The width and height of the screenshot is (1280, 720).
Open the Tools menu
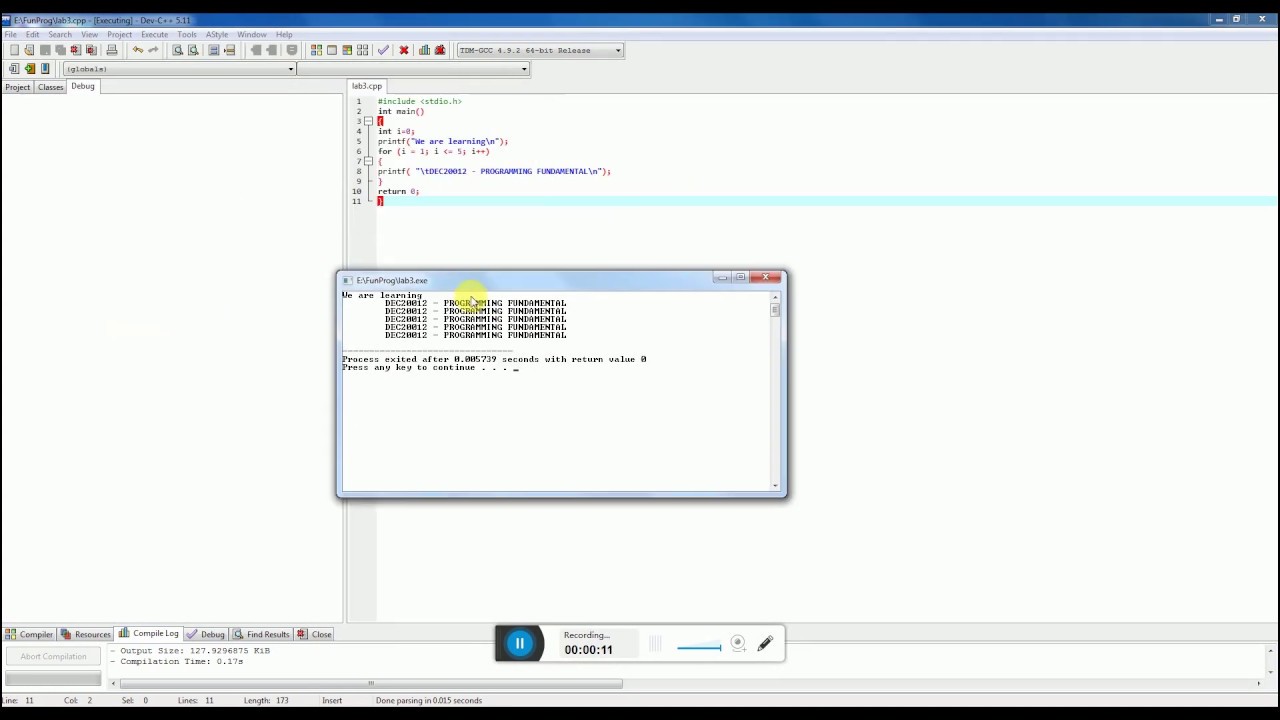tap(187, 34)
